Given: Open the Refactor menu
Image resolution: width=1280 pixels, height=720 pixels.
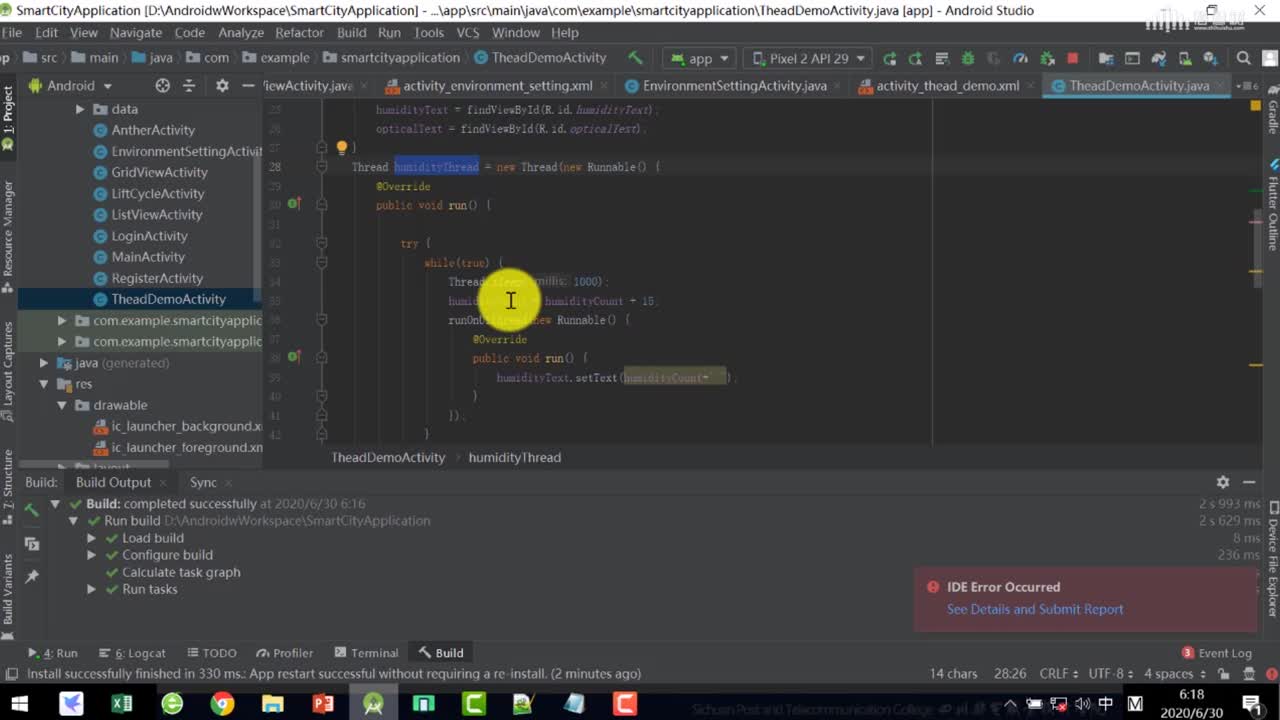Looking at the screenshot, I should click(x=299, y=32).
